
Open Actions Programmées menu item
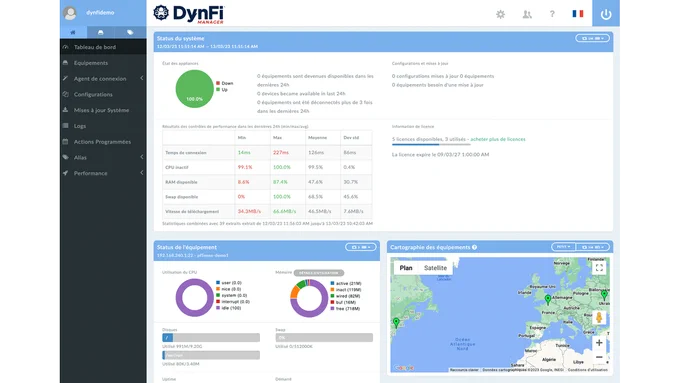pos(103,142)
